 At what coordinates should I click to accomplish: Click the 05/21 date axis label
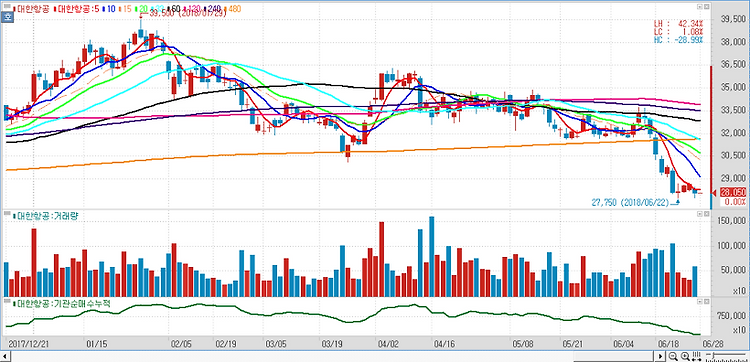(573, 344)
